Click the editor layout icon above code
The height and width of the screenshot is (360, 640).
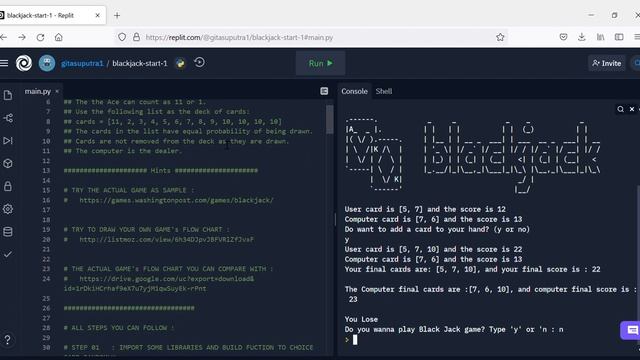[x=324, y=91]
